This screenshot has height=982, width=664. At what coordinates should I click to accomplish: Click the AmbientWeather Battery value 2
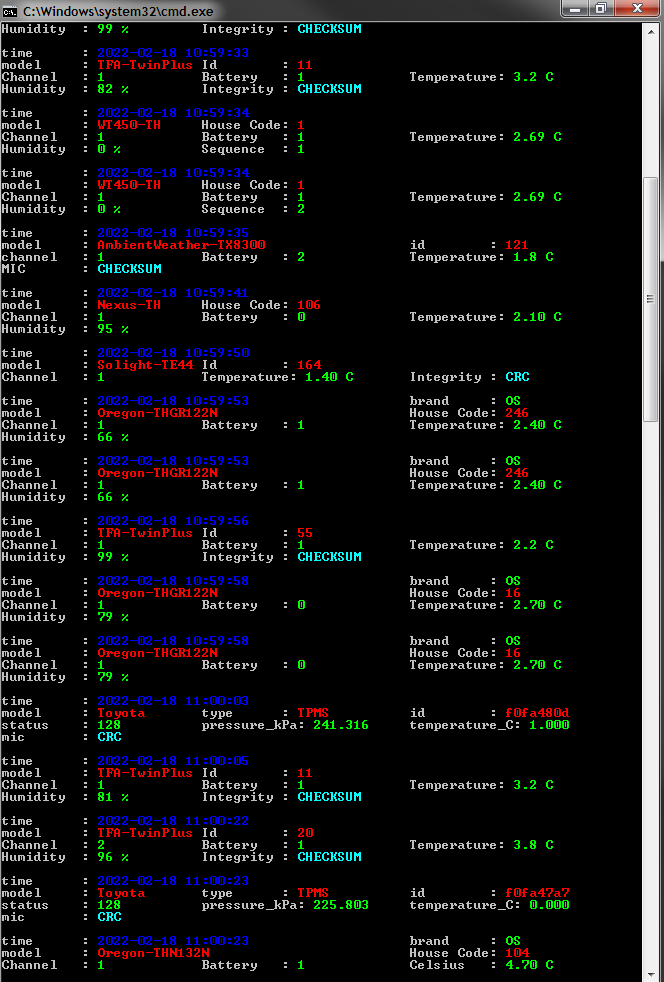coord(301,257)
